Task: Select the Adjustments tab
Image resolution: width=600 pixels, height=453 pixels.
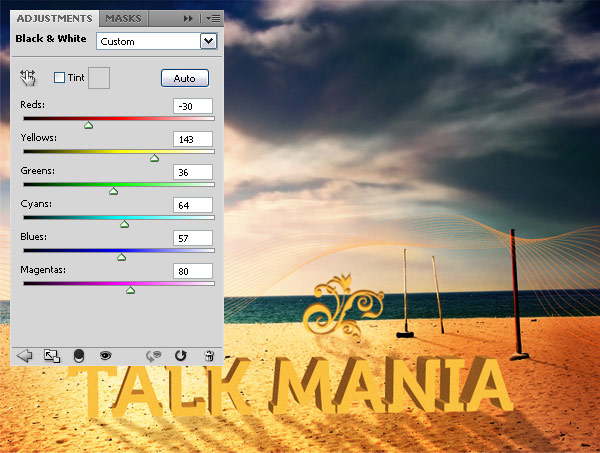Action: click(54, 18)
